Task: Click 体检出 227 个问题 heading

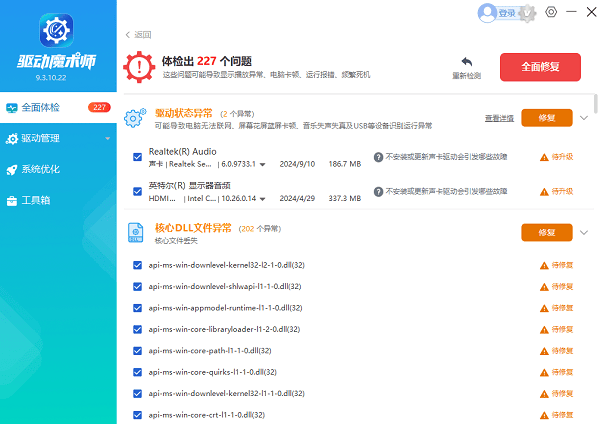Action: click(207, 61)
